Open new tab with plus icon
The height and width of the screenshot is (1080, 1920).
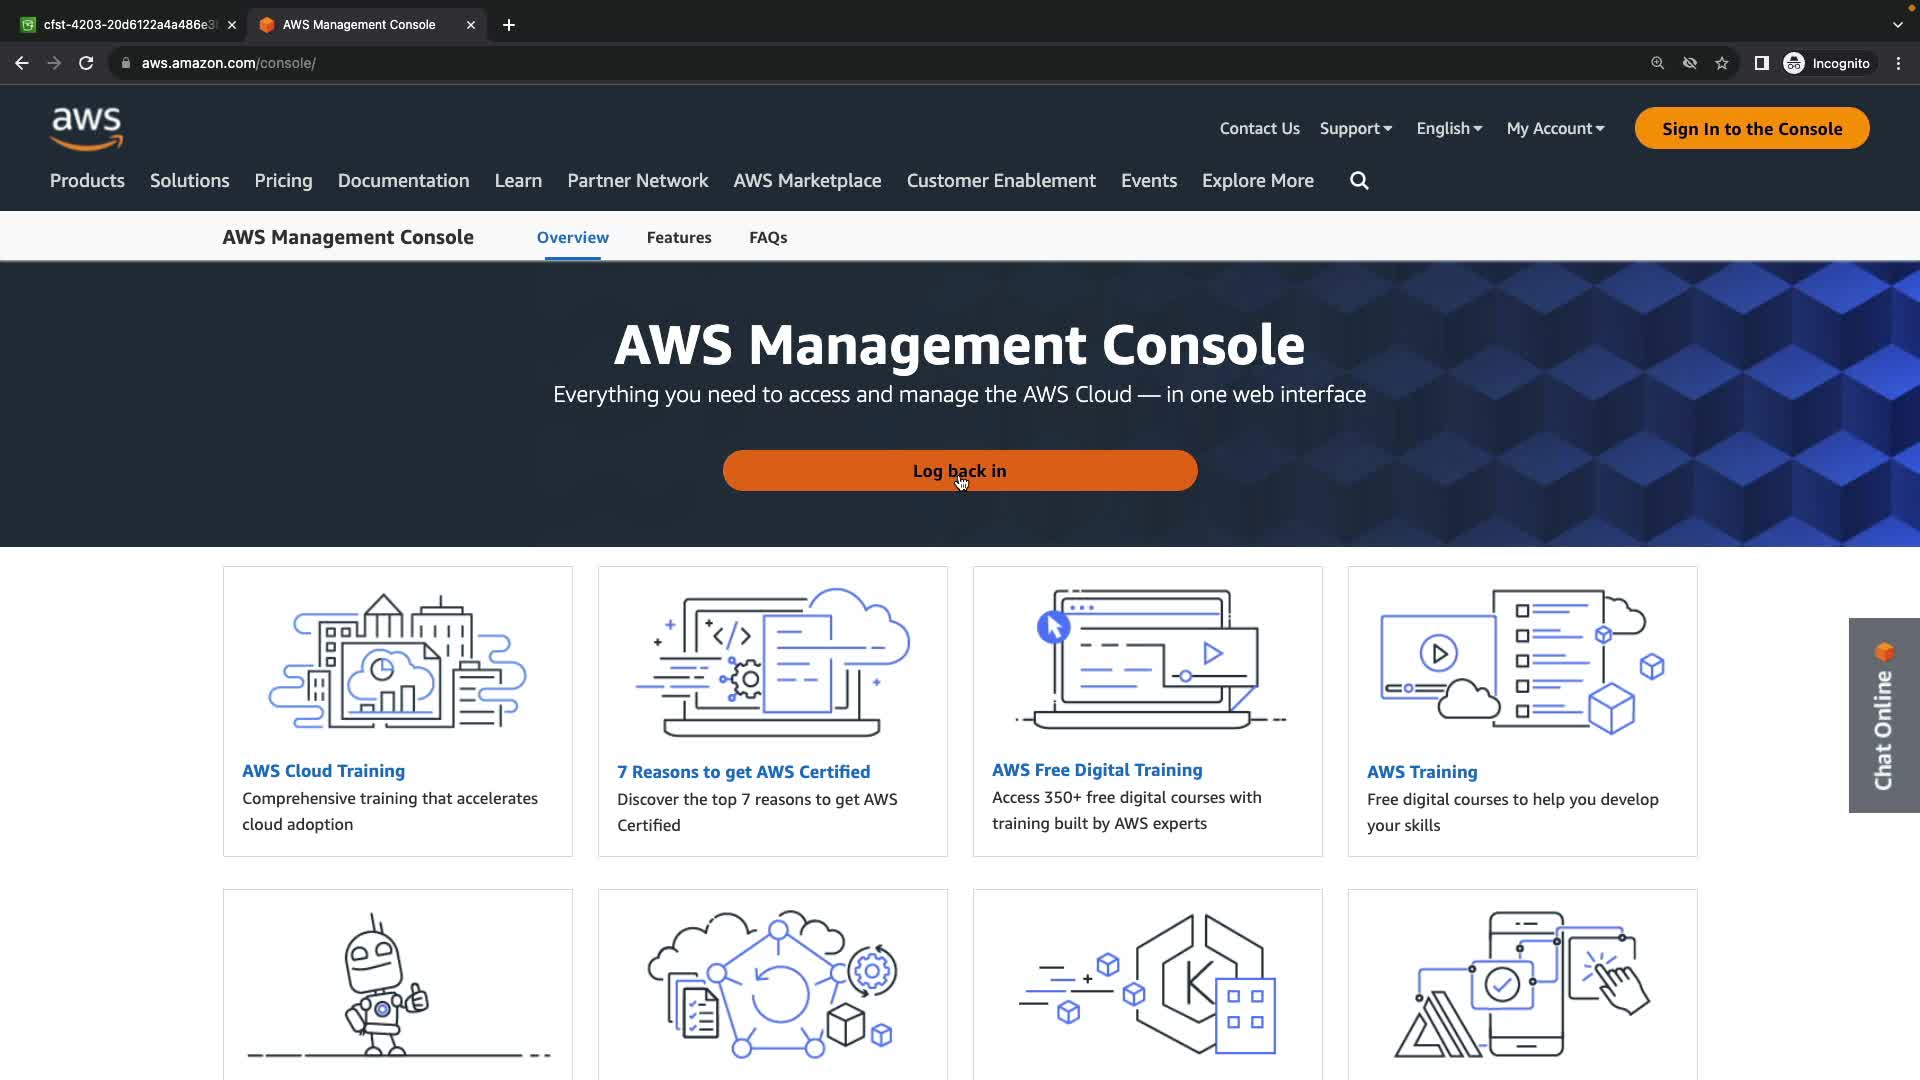pyautogui.click(x=509, y=25)
